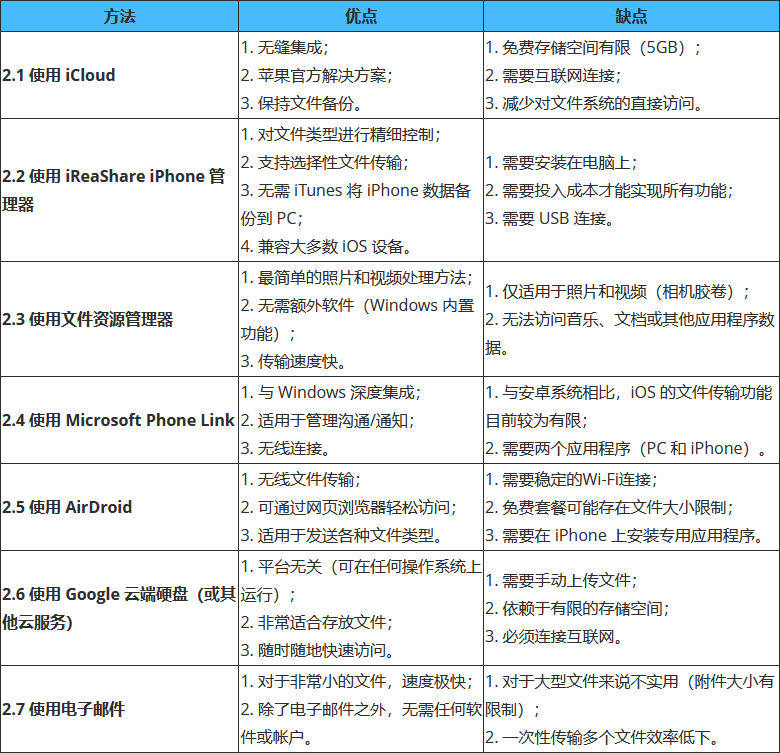Screen dimensions: 780x753
Task: Select the '2.1 使用 iCloud' method cell
Action: 119,75
